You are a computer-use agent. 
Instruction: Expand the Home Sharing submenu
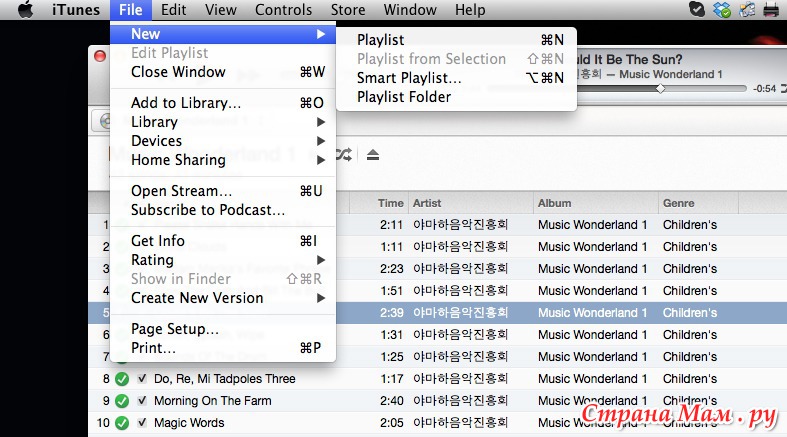coord(223,160)
